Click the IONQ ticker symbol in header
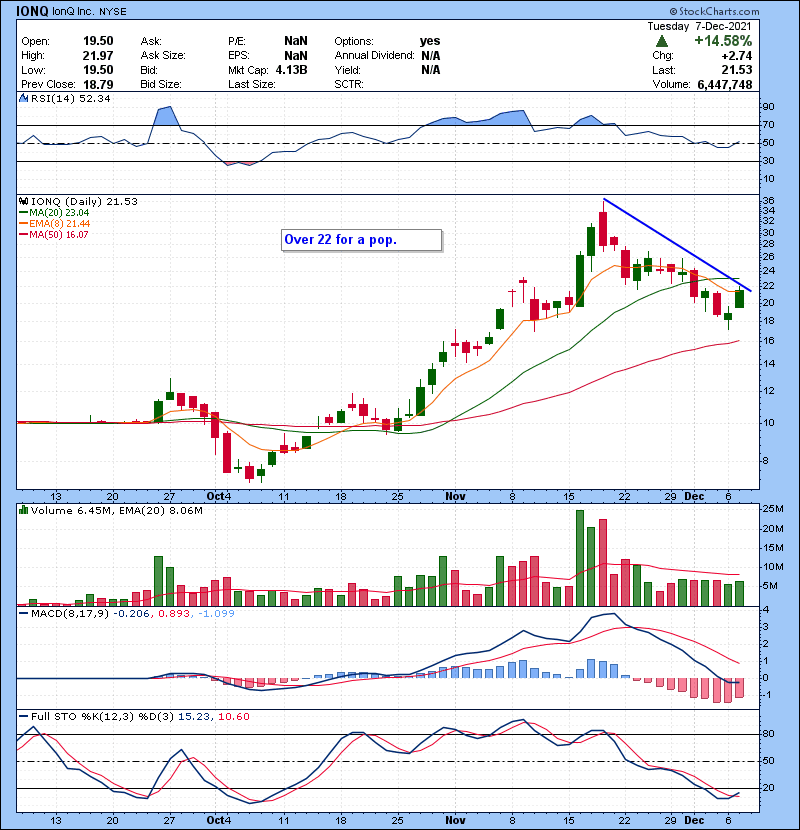This screenshot has height=830, width=800. 32,11
